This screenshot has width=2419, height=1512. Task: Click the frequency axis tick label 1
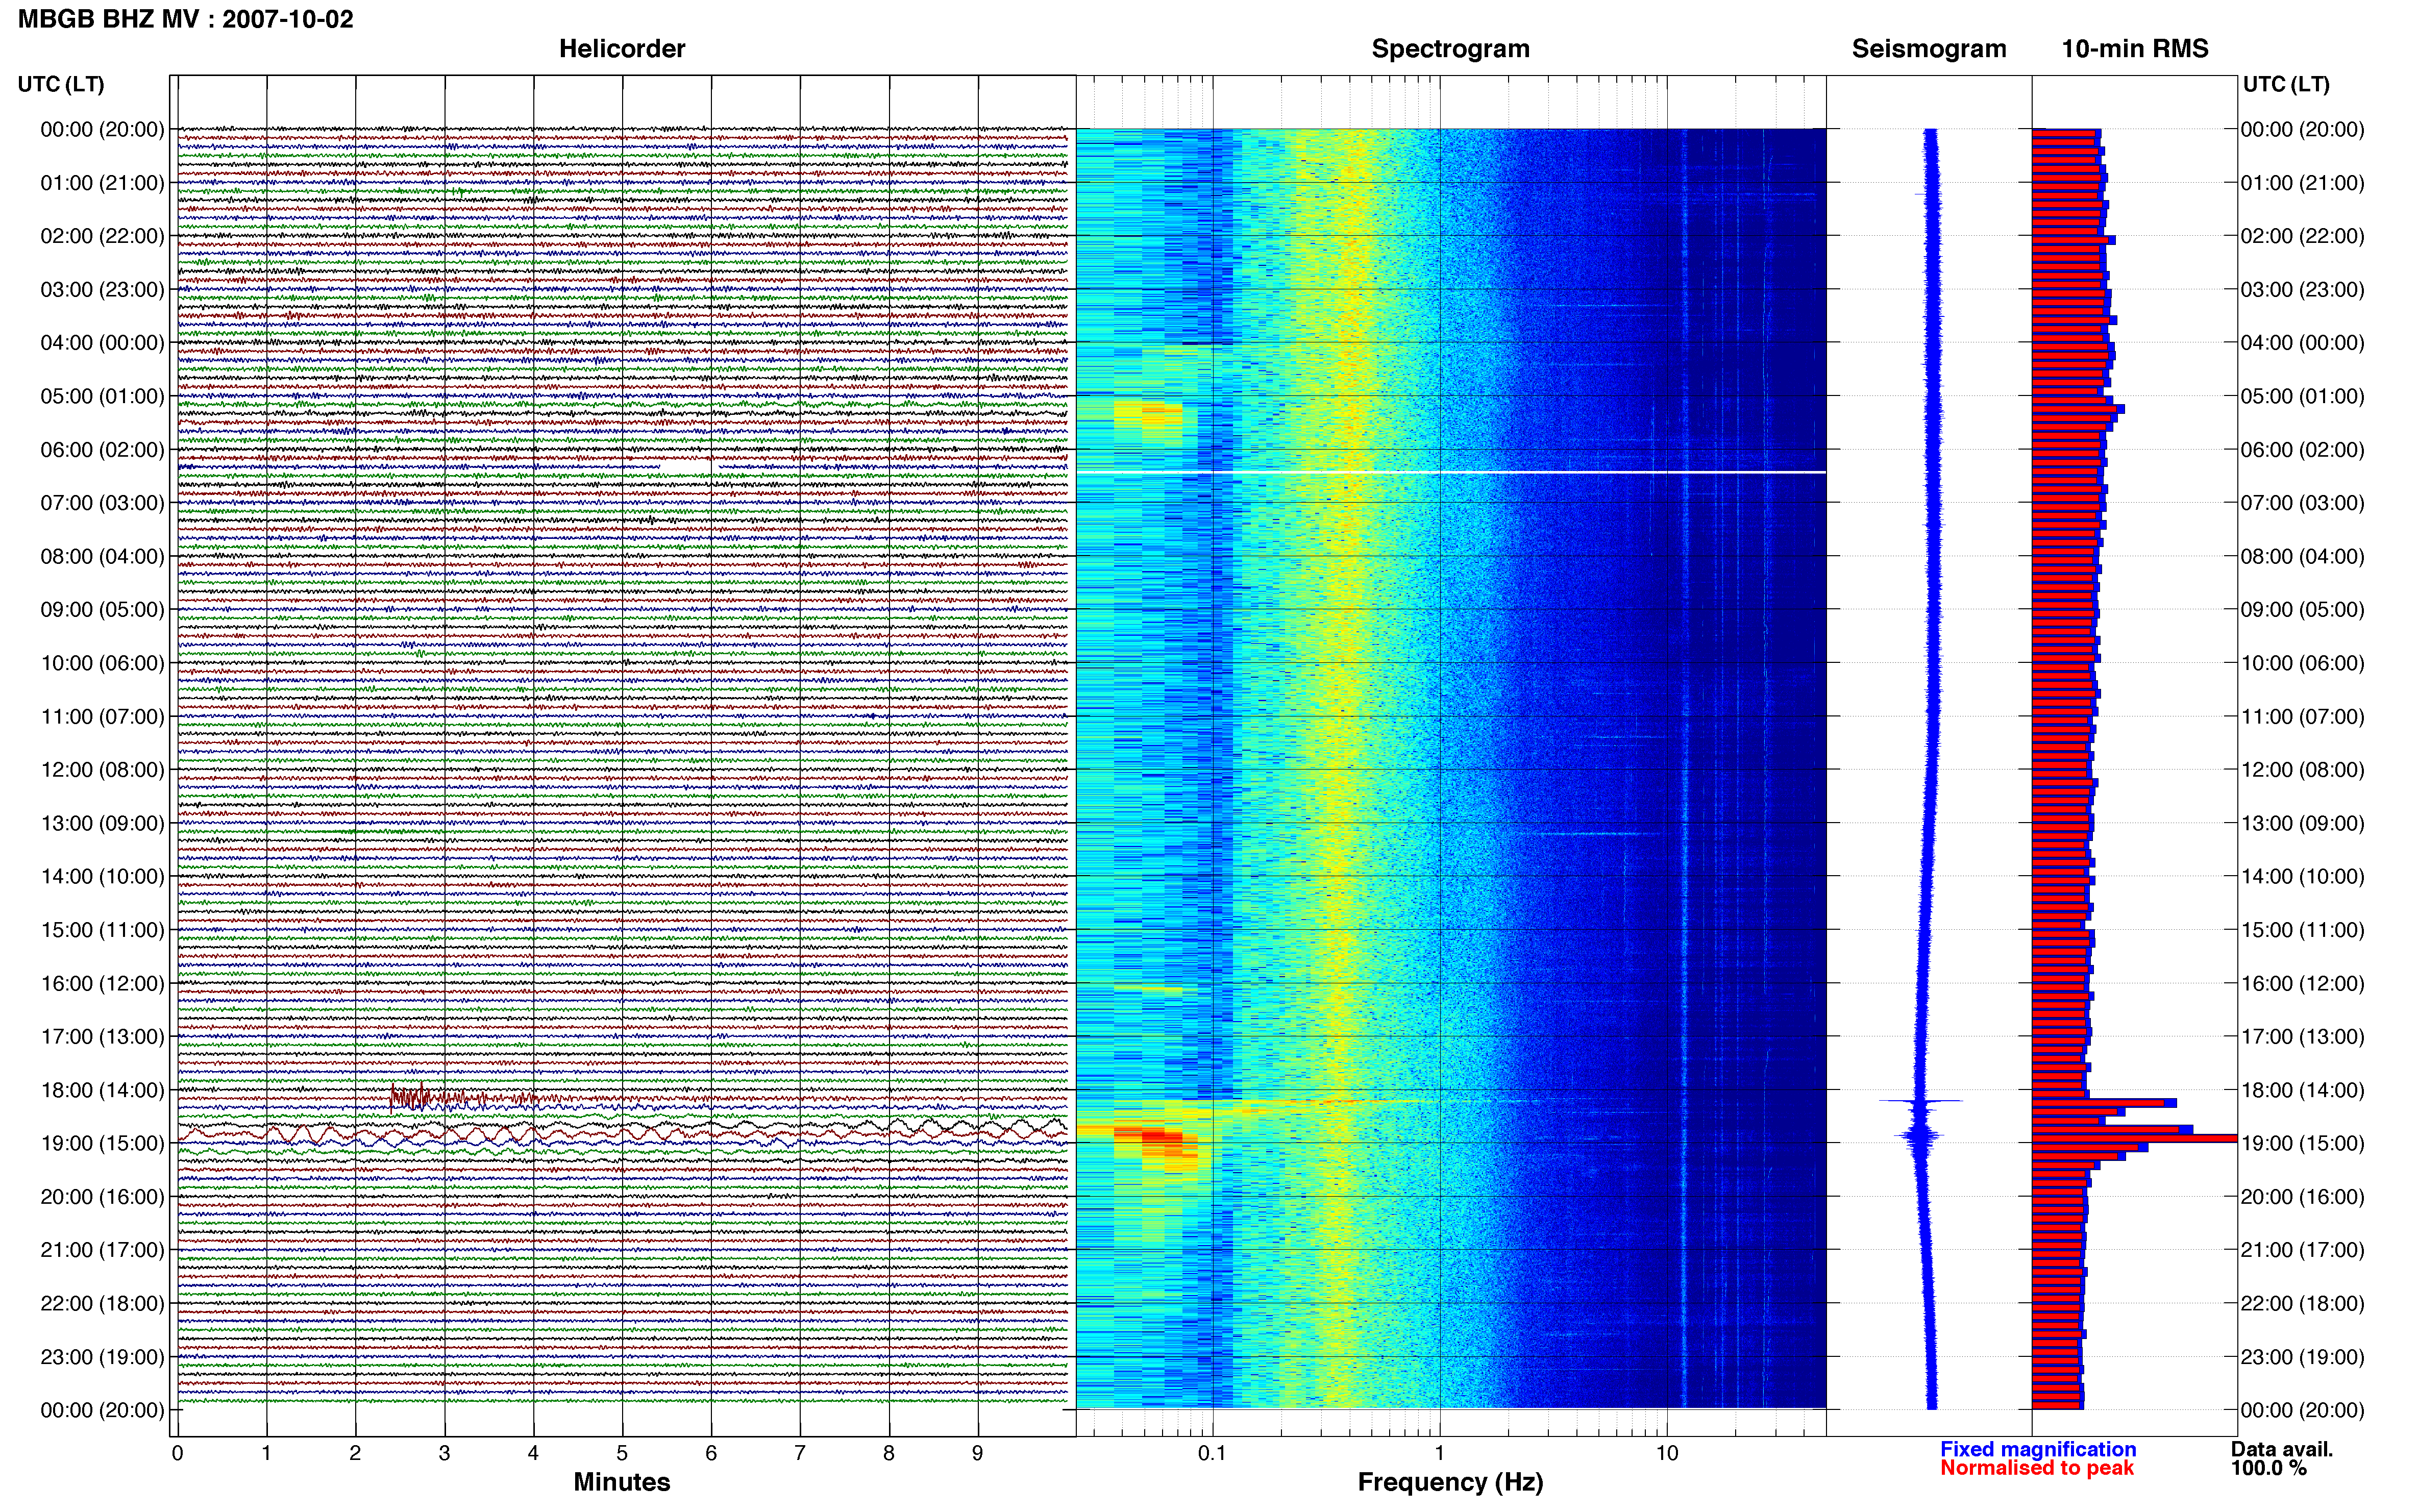[1439, 1454]
